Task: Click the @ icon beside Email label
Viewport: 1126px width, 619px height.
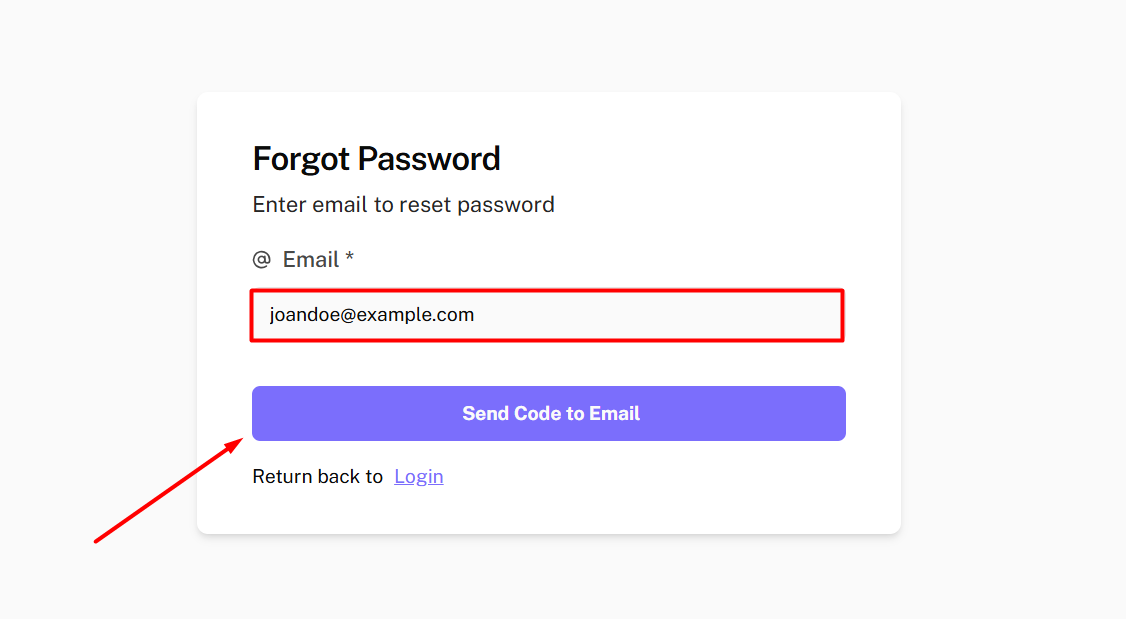Action: coord(261,260)
